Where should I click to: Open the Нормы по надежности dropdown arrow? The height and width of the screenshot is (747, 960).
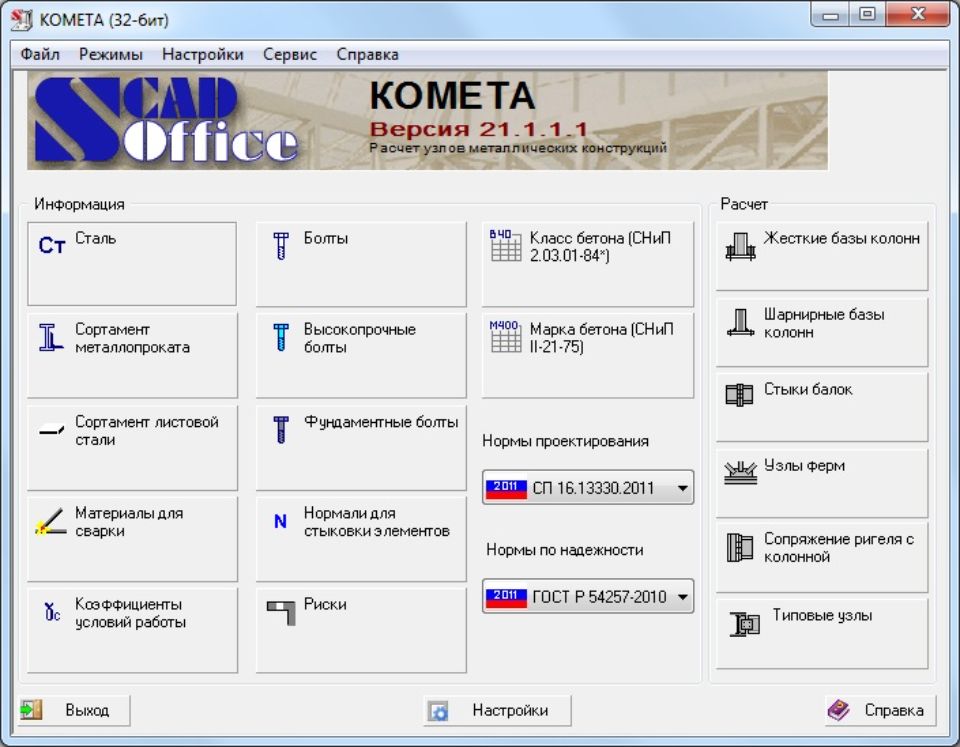coord(682,597)
